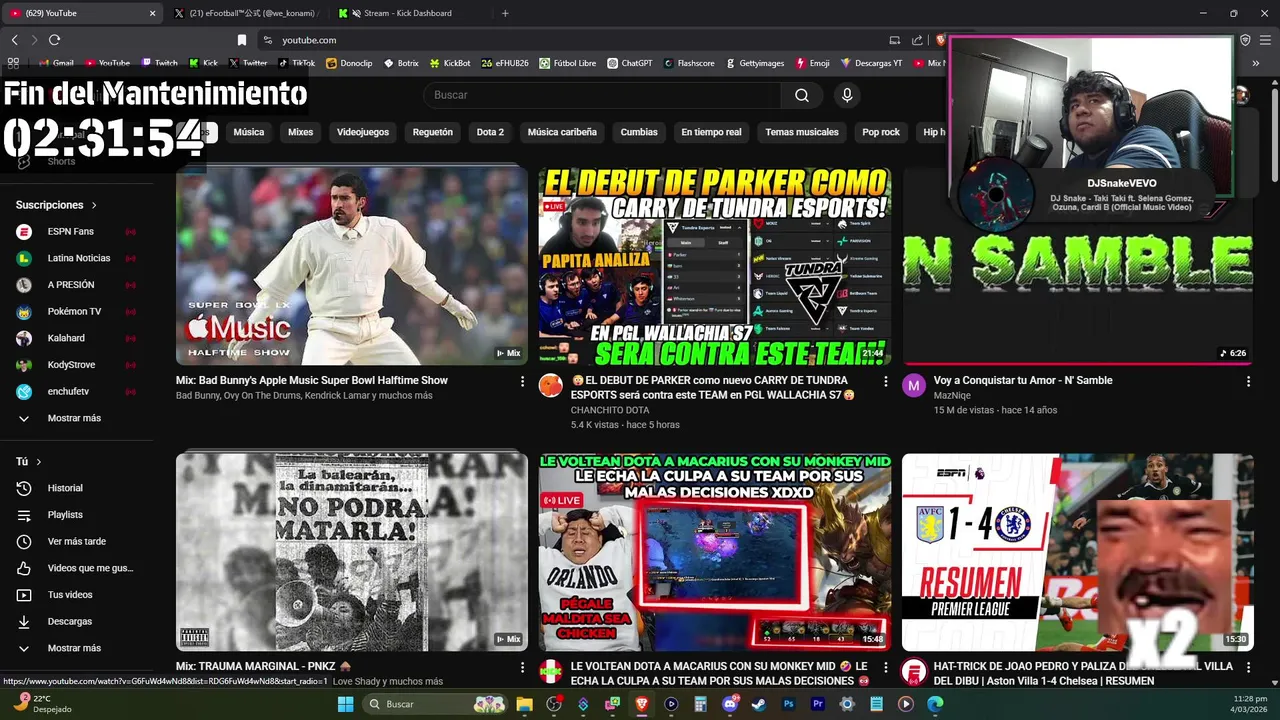Open the ChatGPT bookmark
This screenshot has height=720, width=1280.
click(x=630, y=63)
